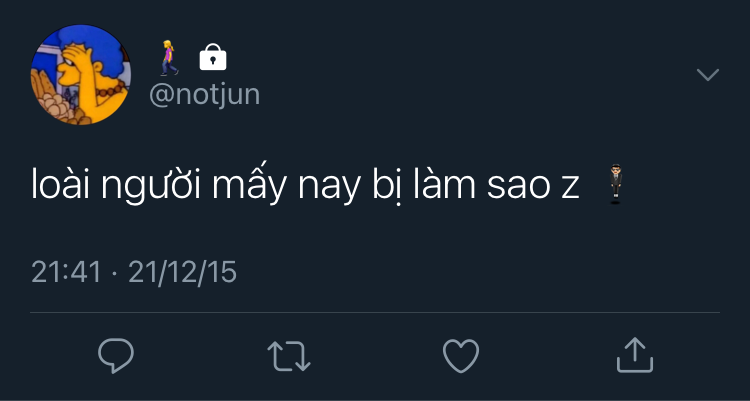Click the 21:41 tweet time
The height and width of the screenshot is (401, 750).
tap(66, 272)
